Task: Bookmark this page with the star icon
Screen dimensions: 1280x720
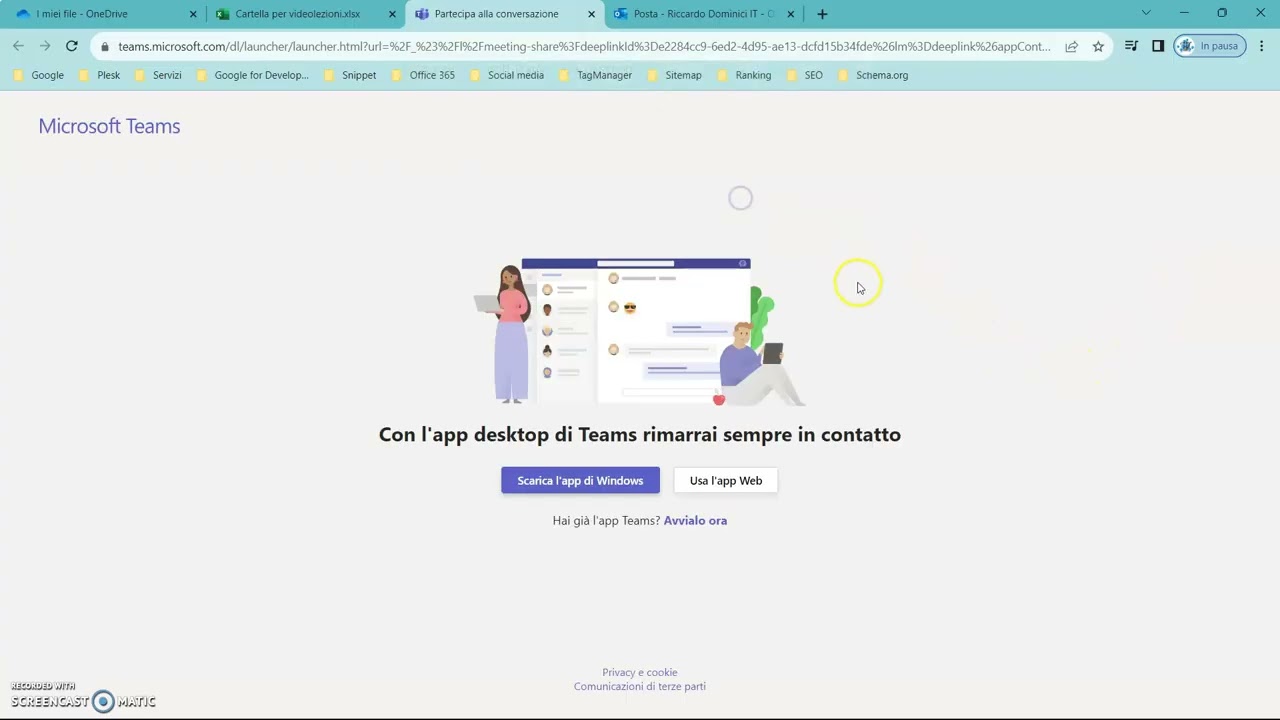Action: pyautogui.click(x=1098, y=46)
